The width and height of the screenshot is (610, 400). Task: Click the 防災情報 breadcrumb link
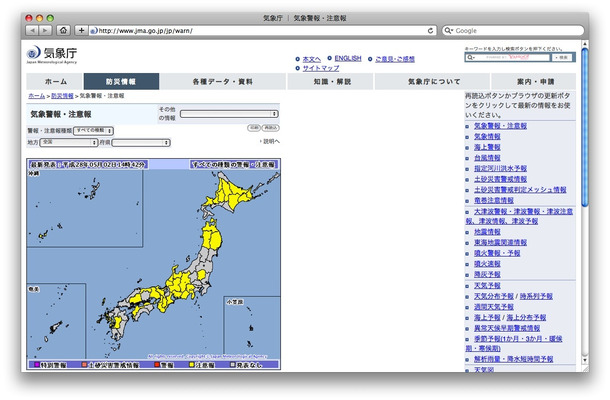pos(62,96)
